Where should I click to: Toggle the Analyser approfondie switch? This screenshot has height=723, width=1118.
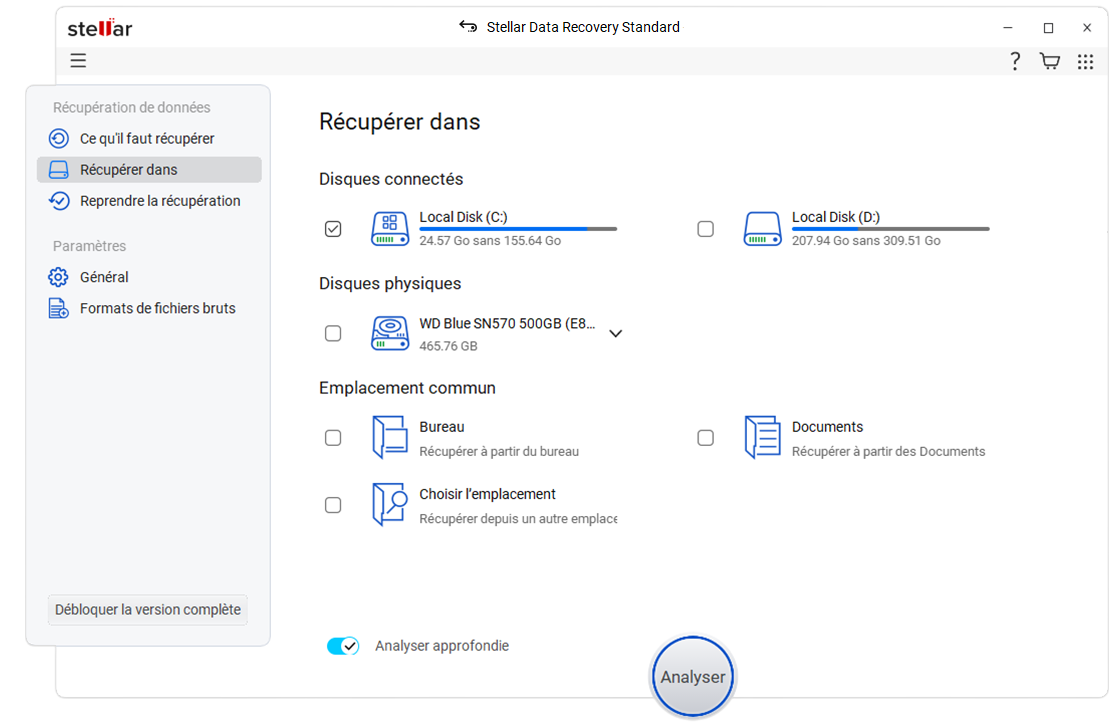click(x=343, y=646)
